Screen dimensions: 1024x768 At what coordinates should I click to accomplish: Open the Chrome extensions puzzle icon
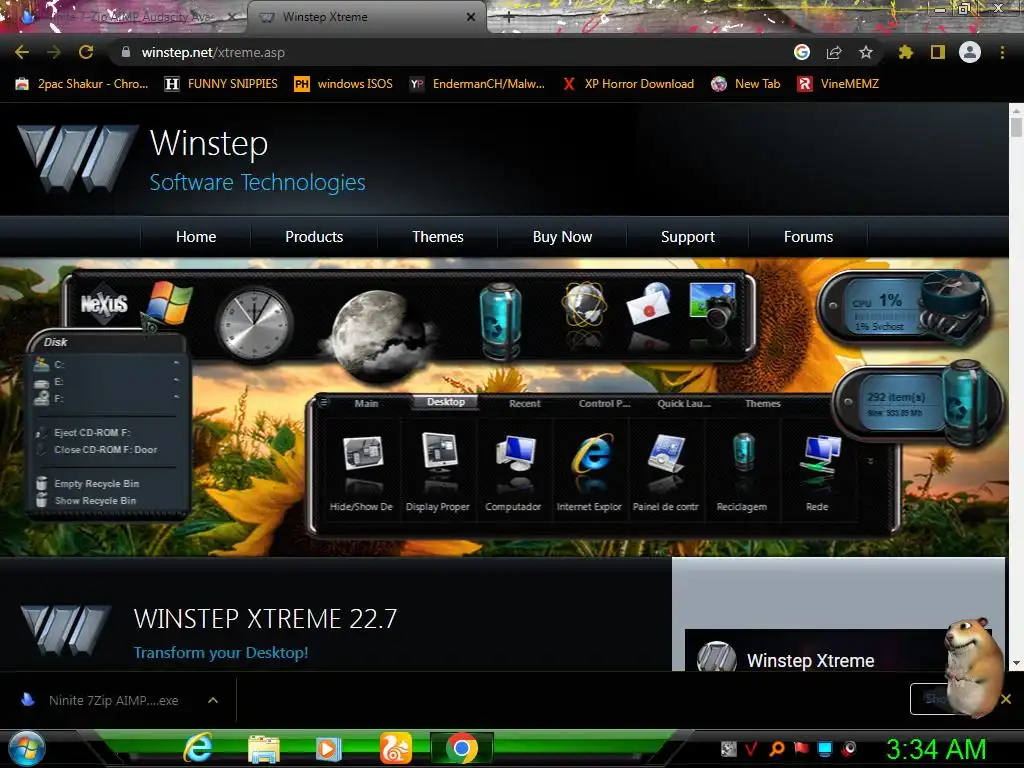pyautogui.click(x=905, y=52)
